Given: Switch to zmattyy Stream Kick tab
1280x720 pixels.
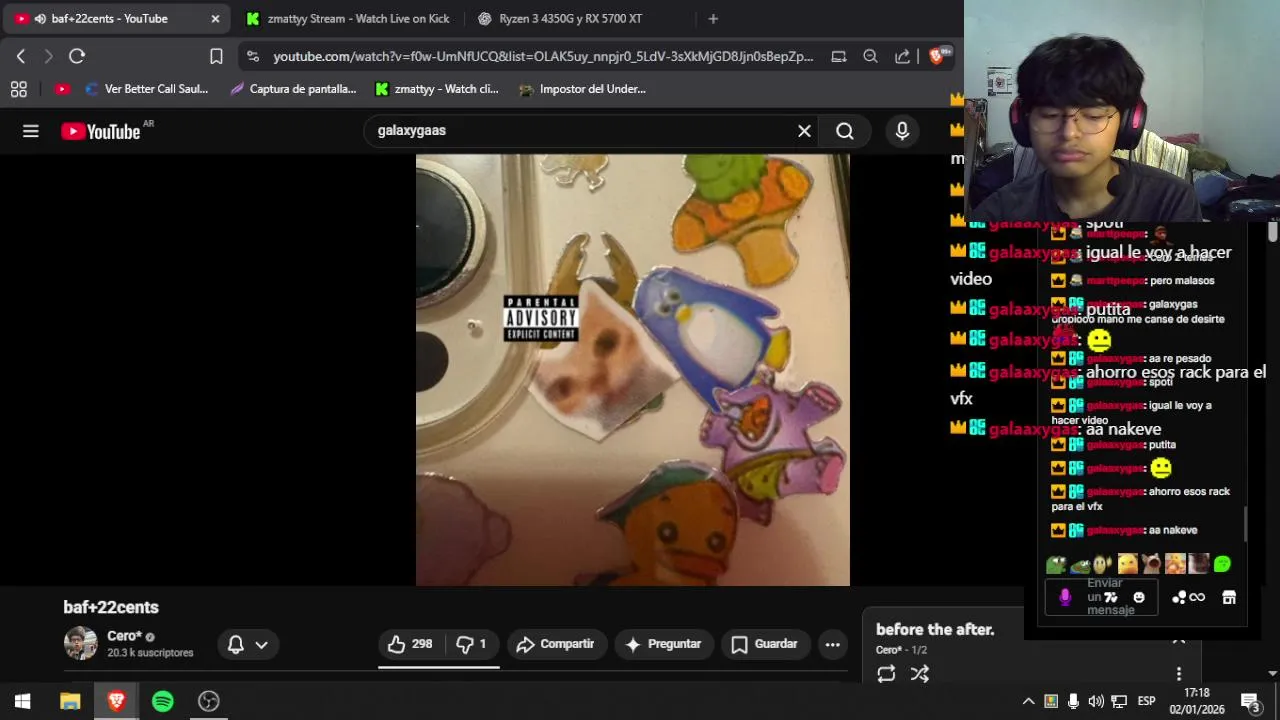Looking at the screenshot, I should pos(348,19).
